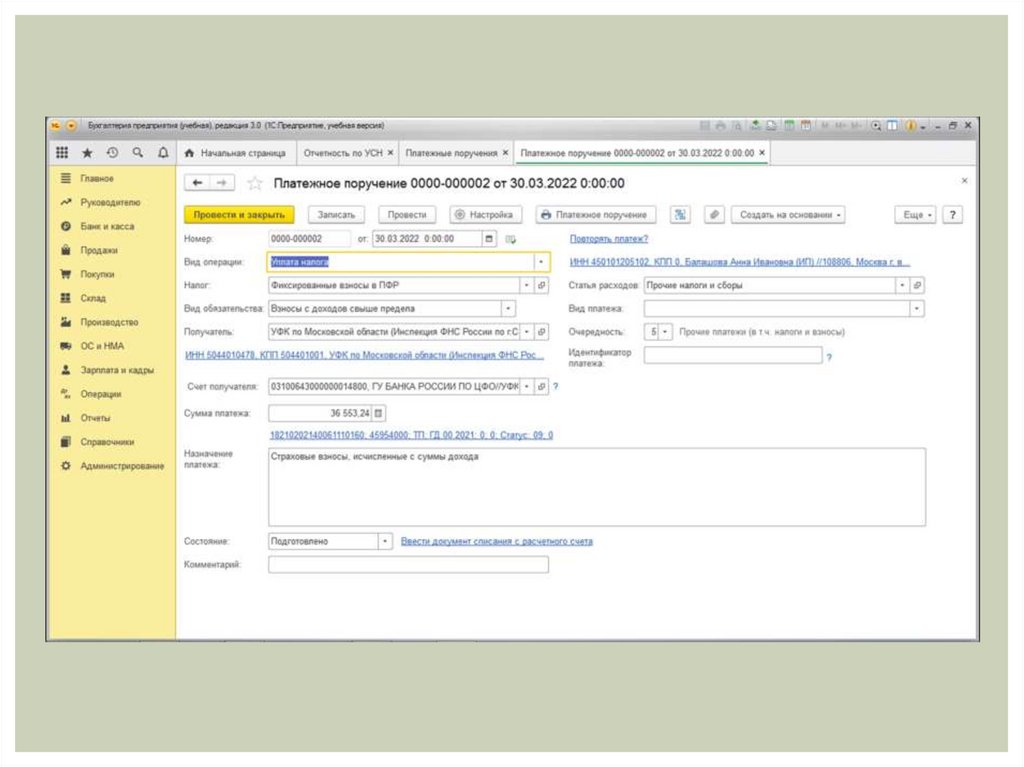Open the Банк и касса section
Image resolution: width=1024 pixels, height=767 pixels.
[x=107, y=227]
